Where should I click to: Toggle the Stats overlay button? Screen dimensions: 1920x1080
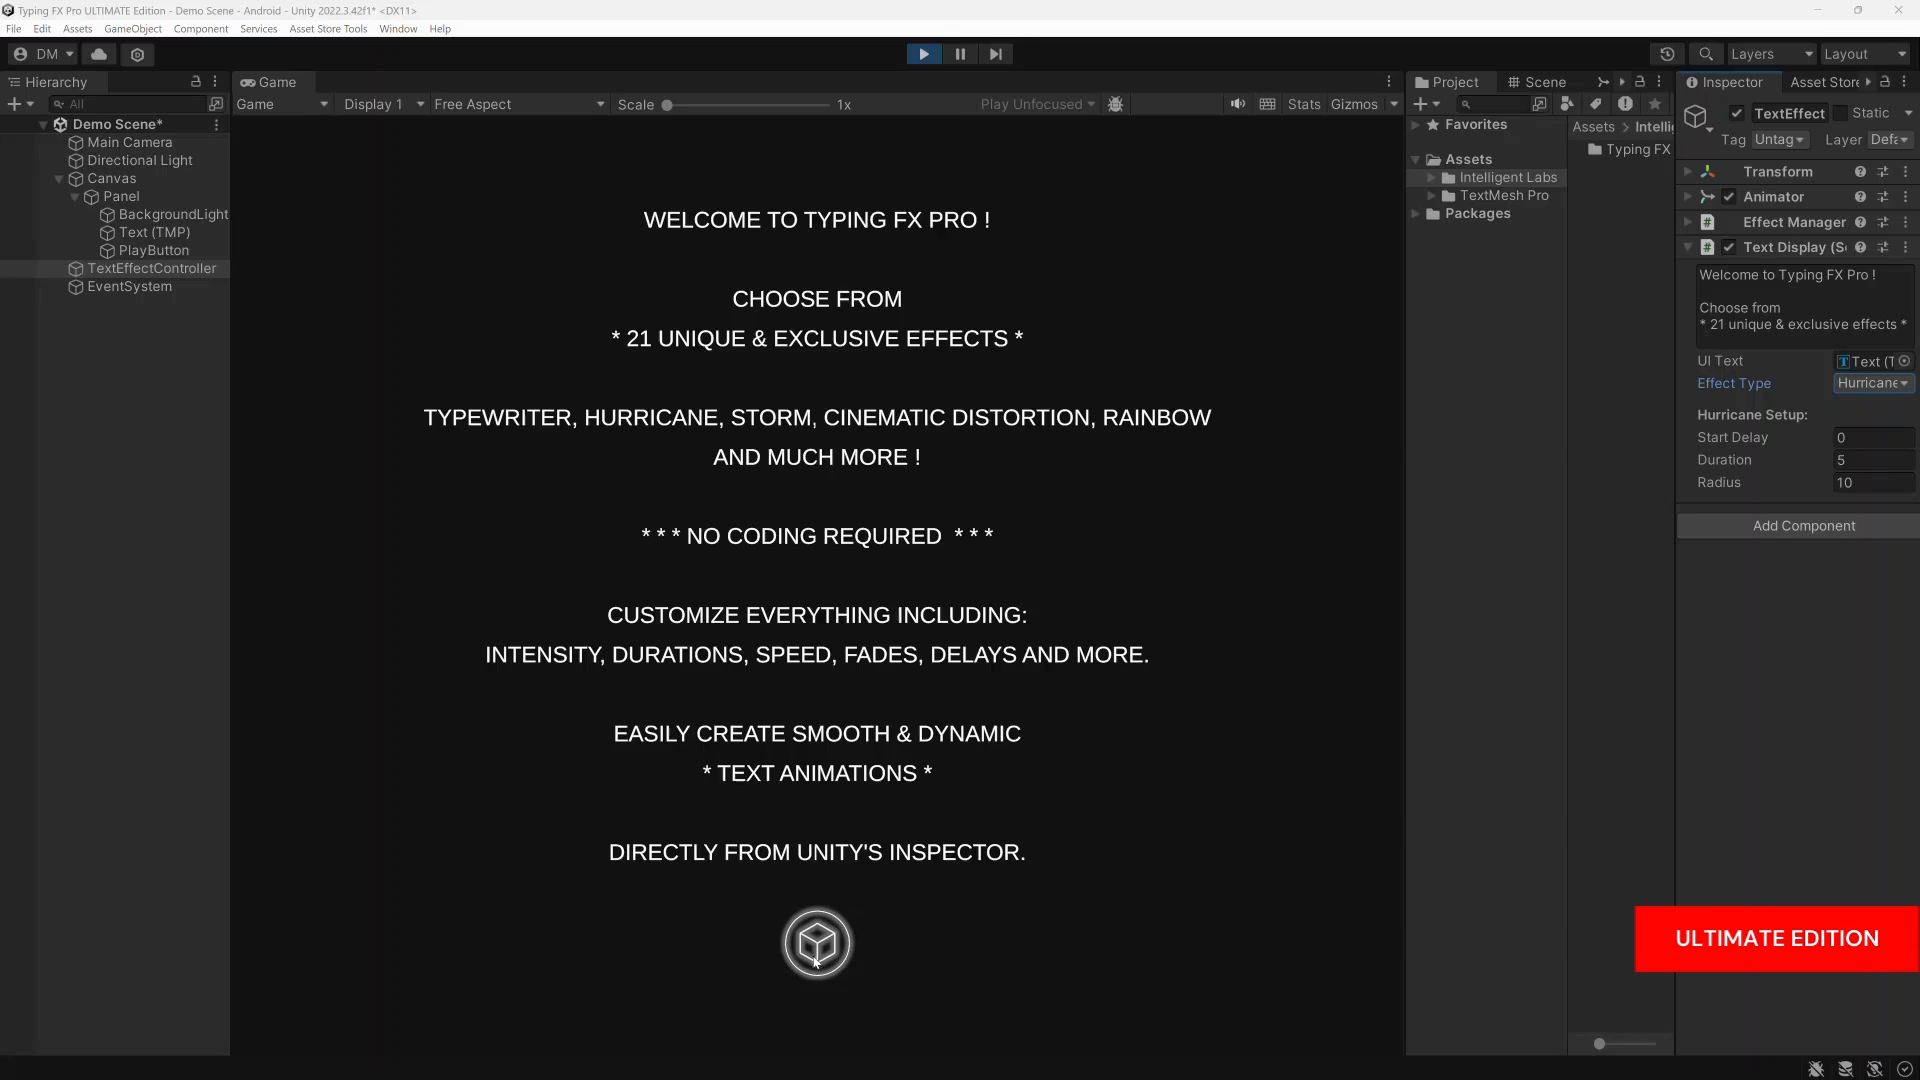1304,104
